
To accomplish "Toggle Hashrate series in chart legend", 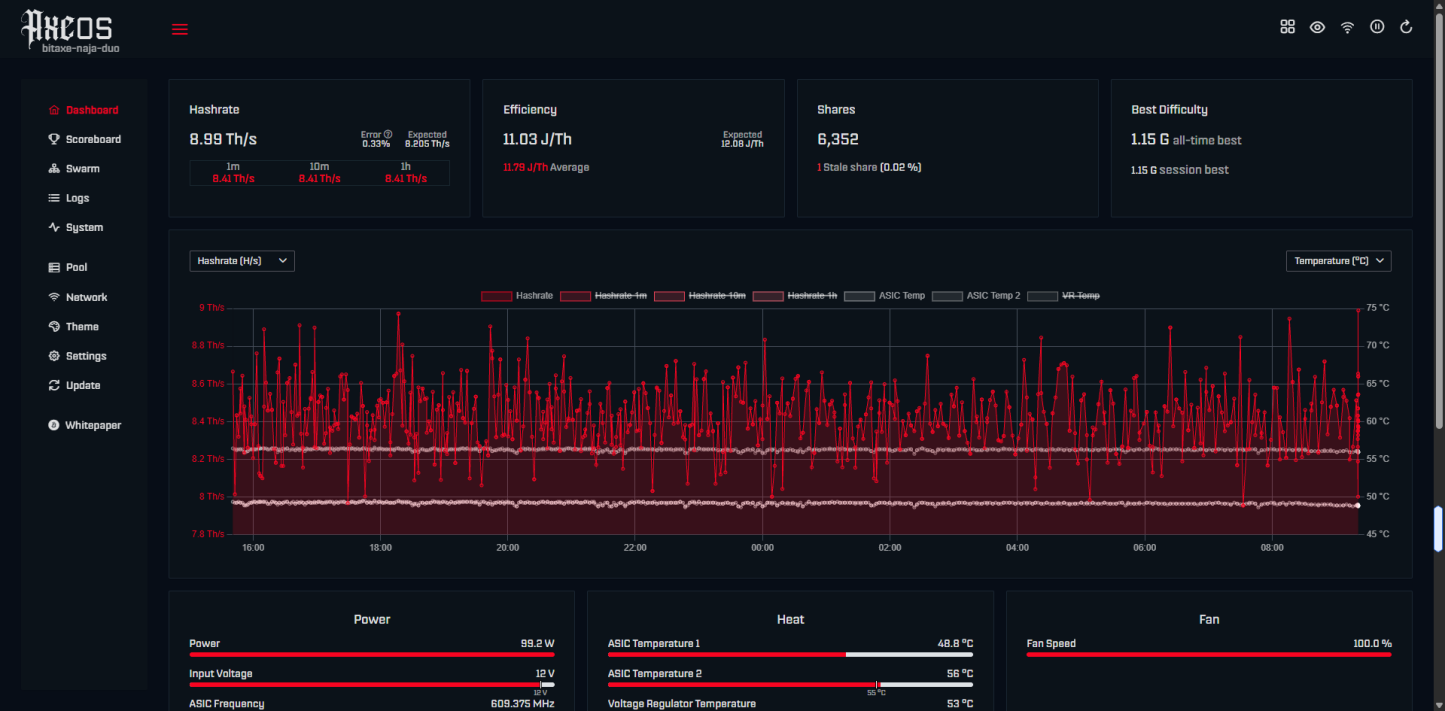I will [517, 296].
